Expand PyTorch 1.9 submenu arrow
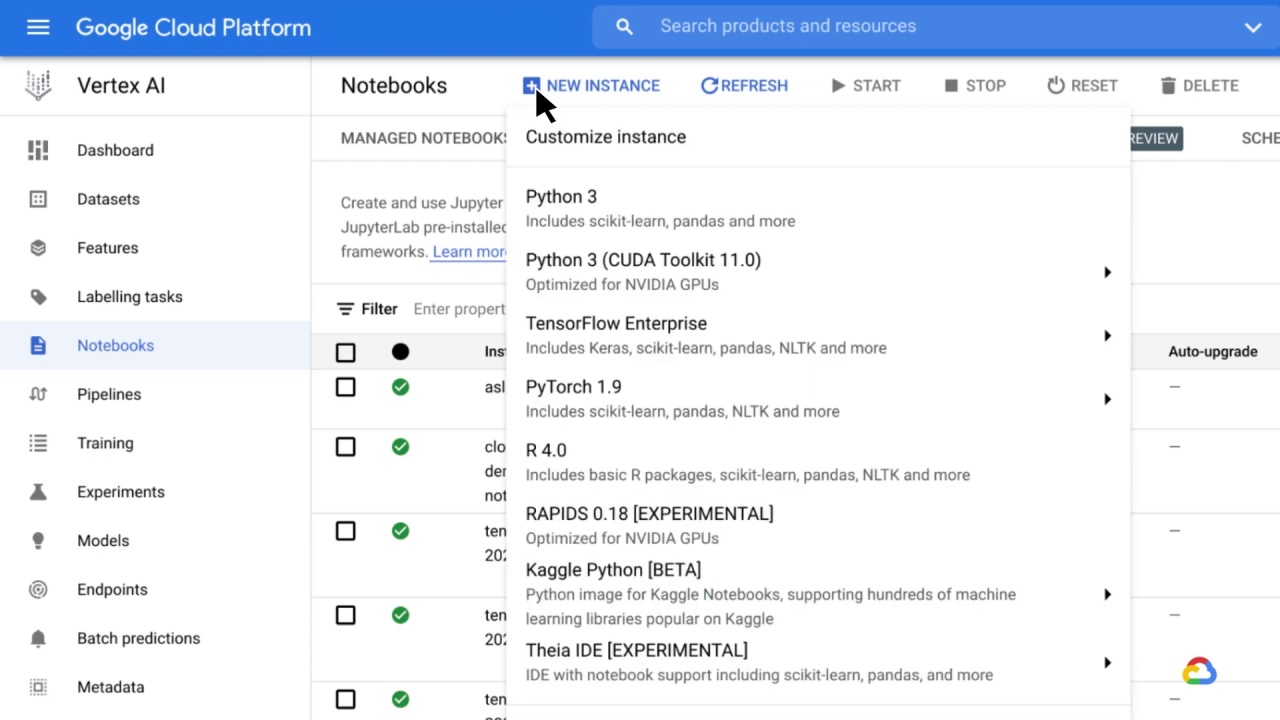 pyautogui.click(x=1107, y=399)
